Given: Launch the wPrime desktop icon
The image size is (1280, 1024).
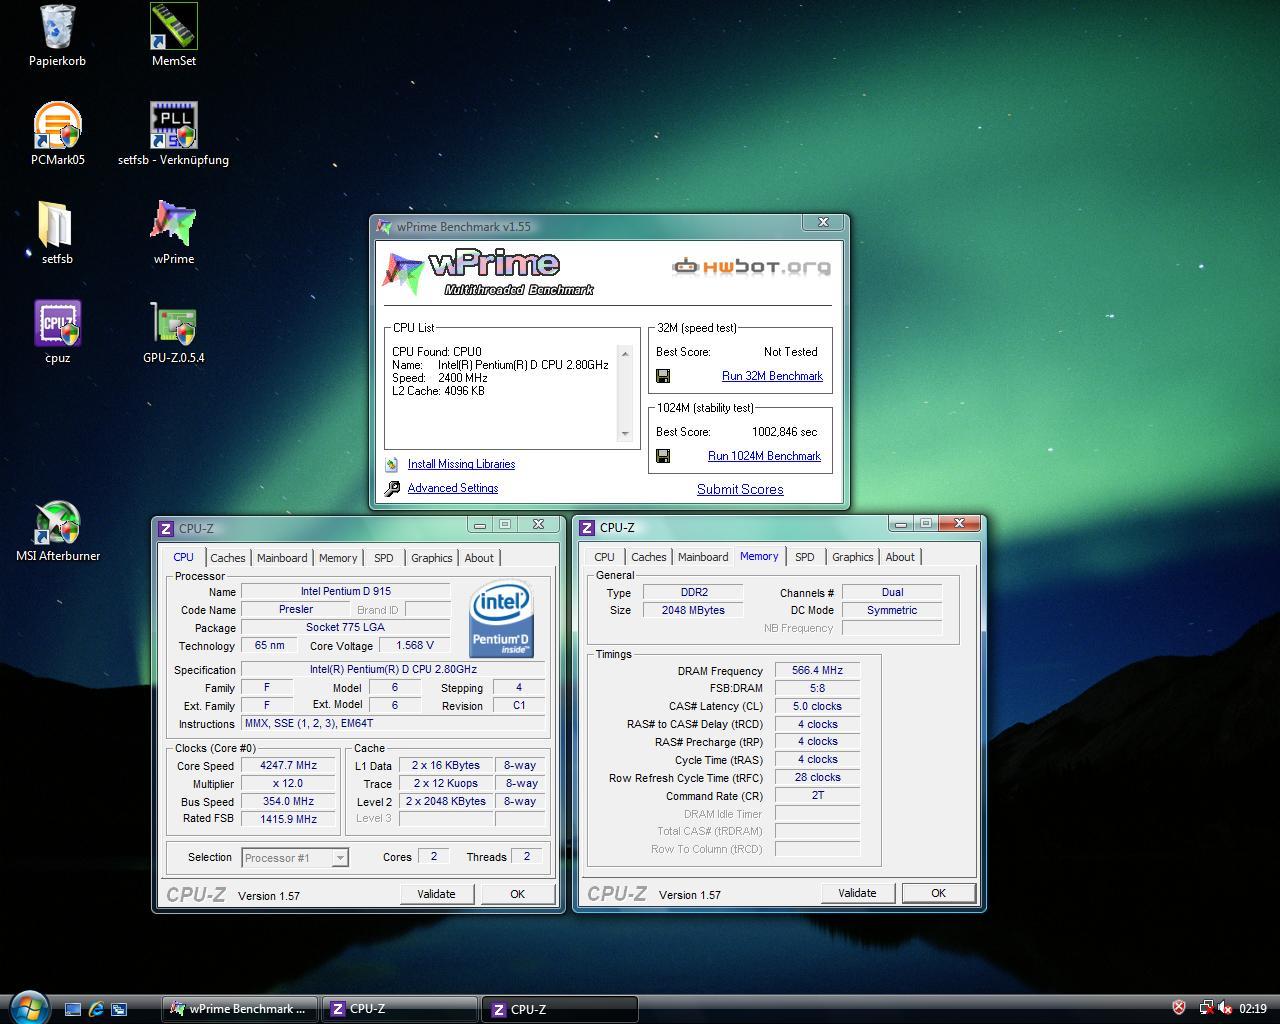Looking at the screenshot, I should [x=174, y=233].
